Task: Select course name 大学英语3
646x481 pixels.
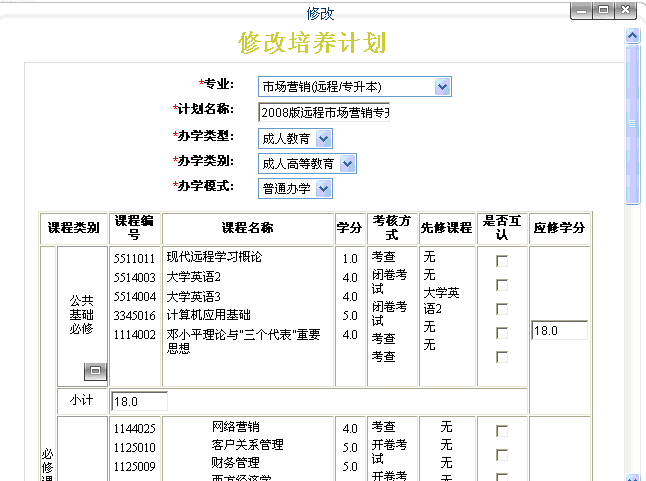Action: pyautogui.click(x=194, y=296)
